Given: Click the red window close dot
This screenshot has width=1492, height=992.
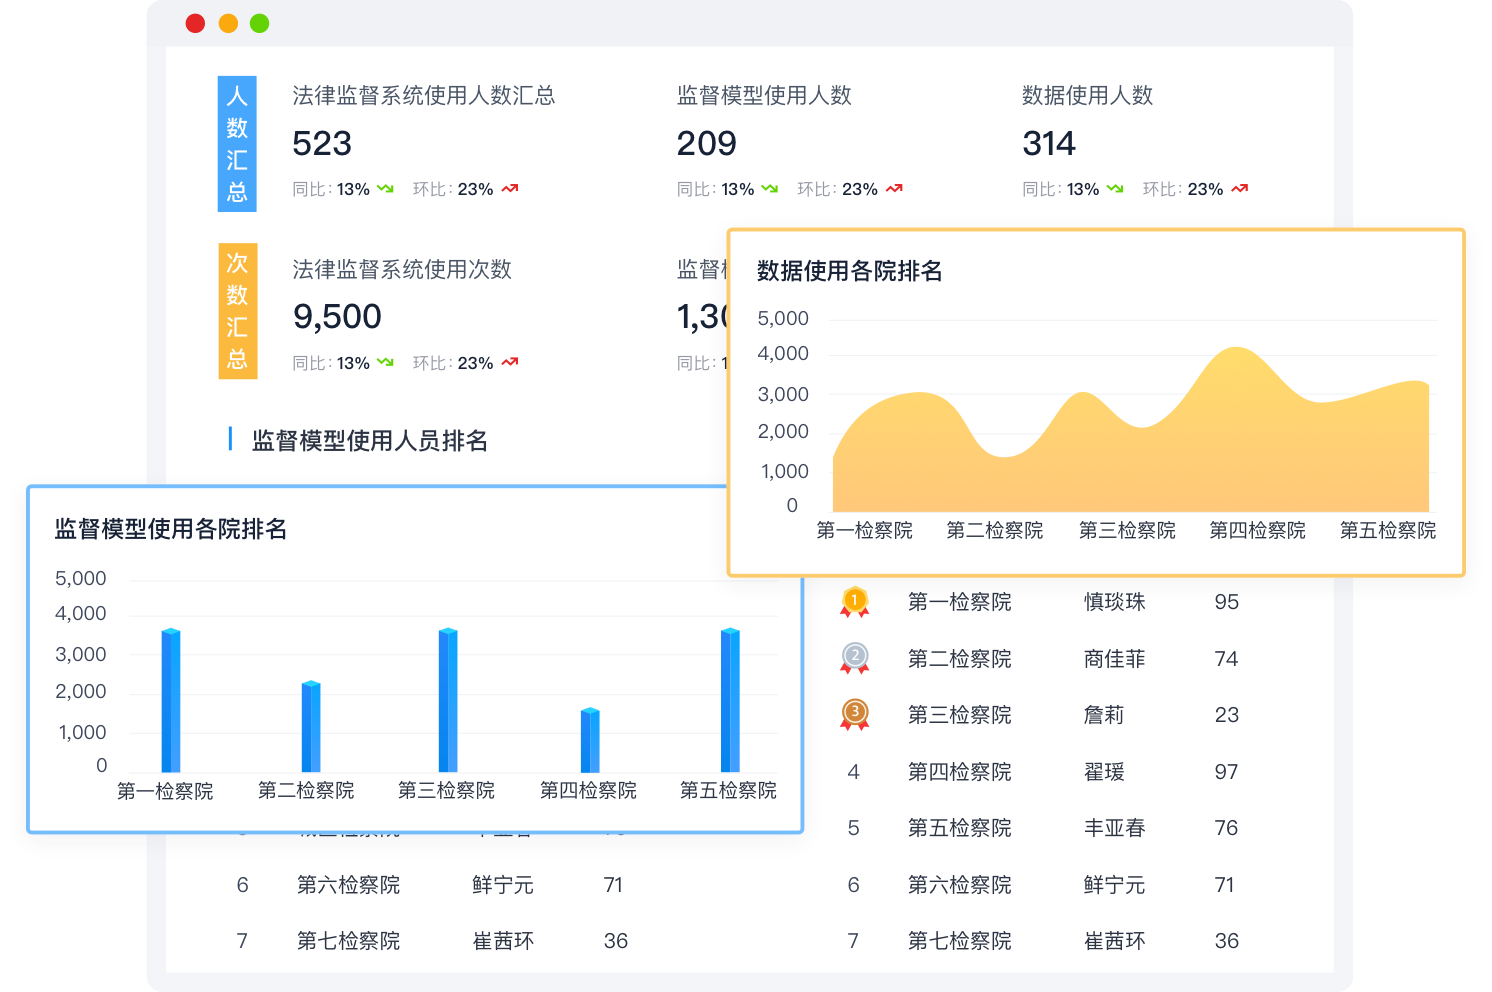Looking at the screenshot, I should tap(196, 23).
